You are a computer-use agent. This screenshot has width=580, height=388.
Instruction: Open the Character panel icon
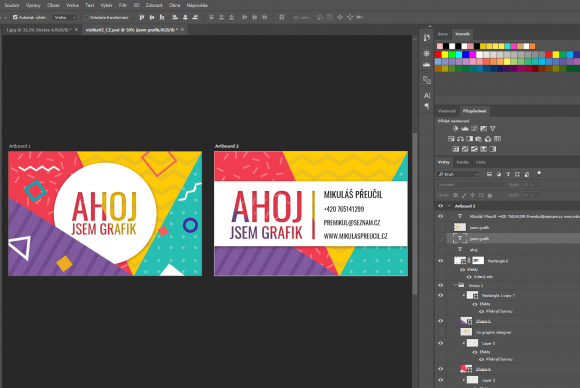[426, 95]
